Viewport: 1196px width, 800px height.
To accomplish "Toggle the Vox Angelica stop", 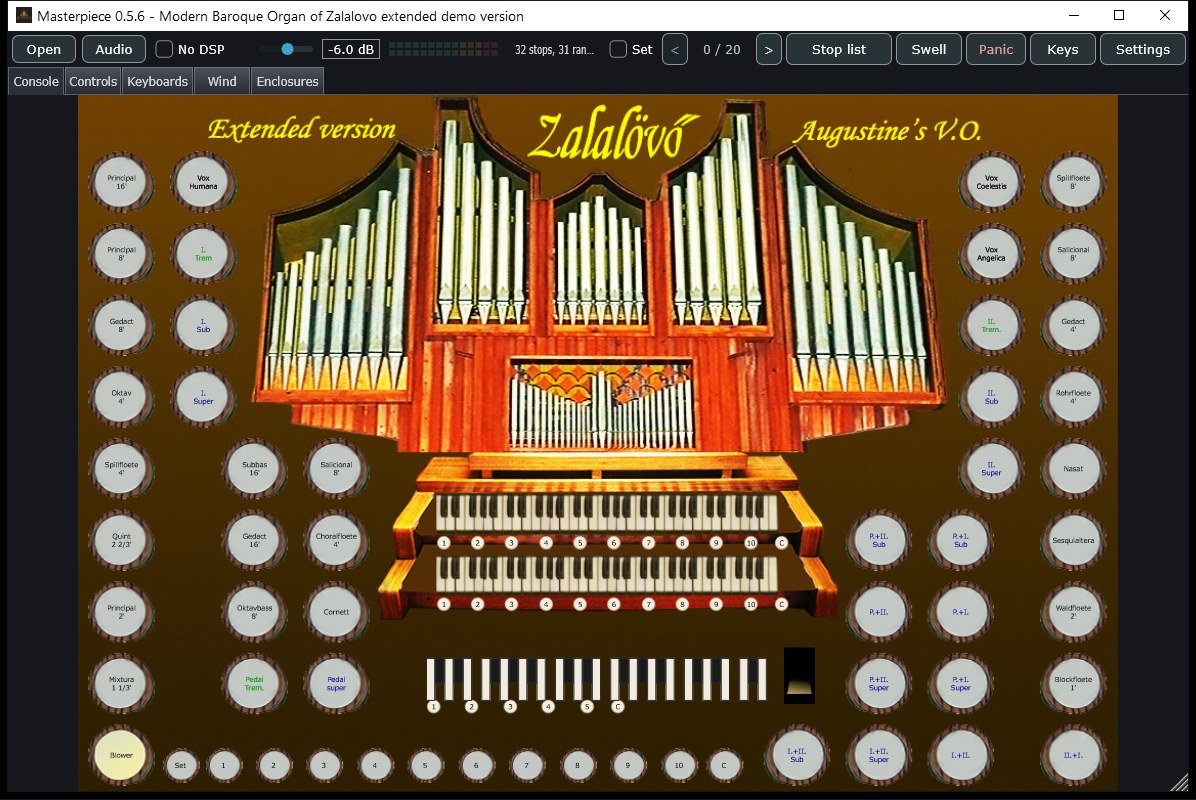I will click(x=992, y=254).
